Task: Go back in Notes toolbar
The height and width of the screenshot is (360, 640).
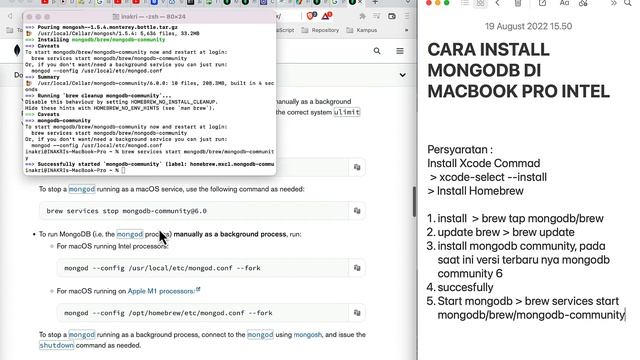Action: (497, 3)
